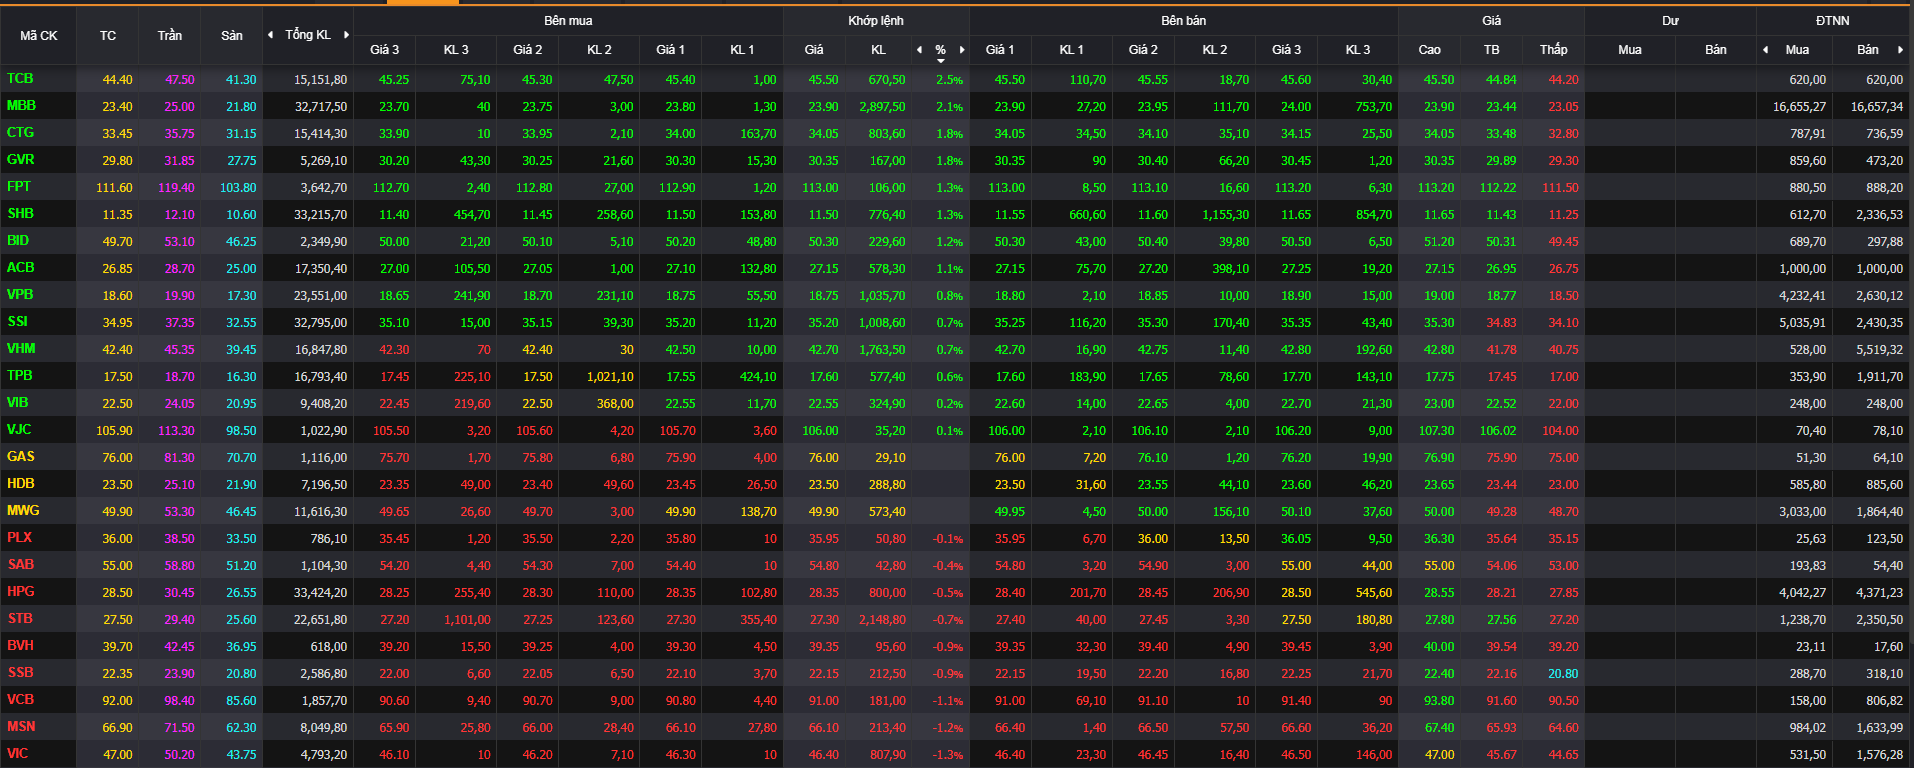Open the FPT stock symbol

pos(19,187)
